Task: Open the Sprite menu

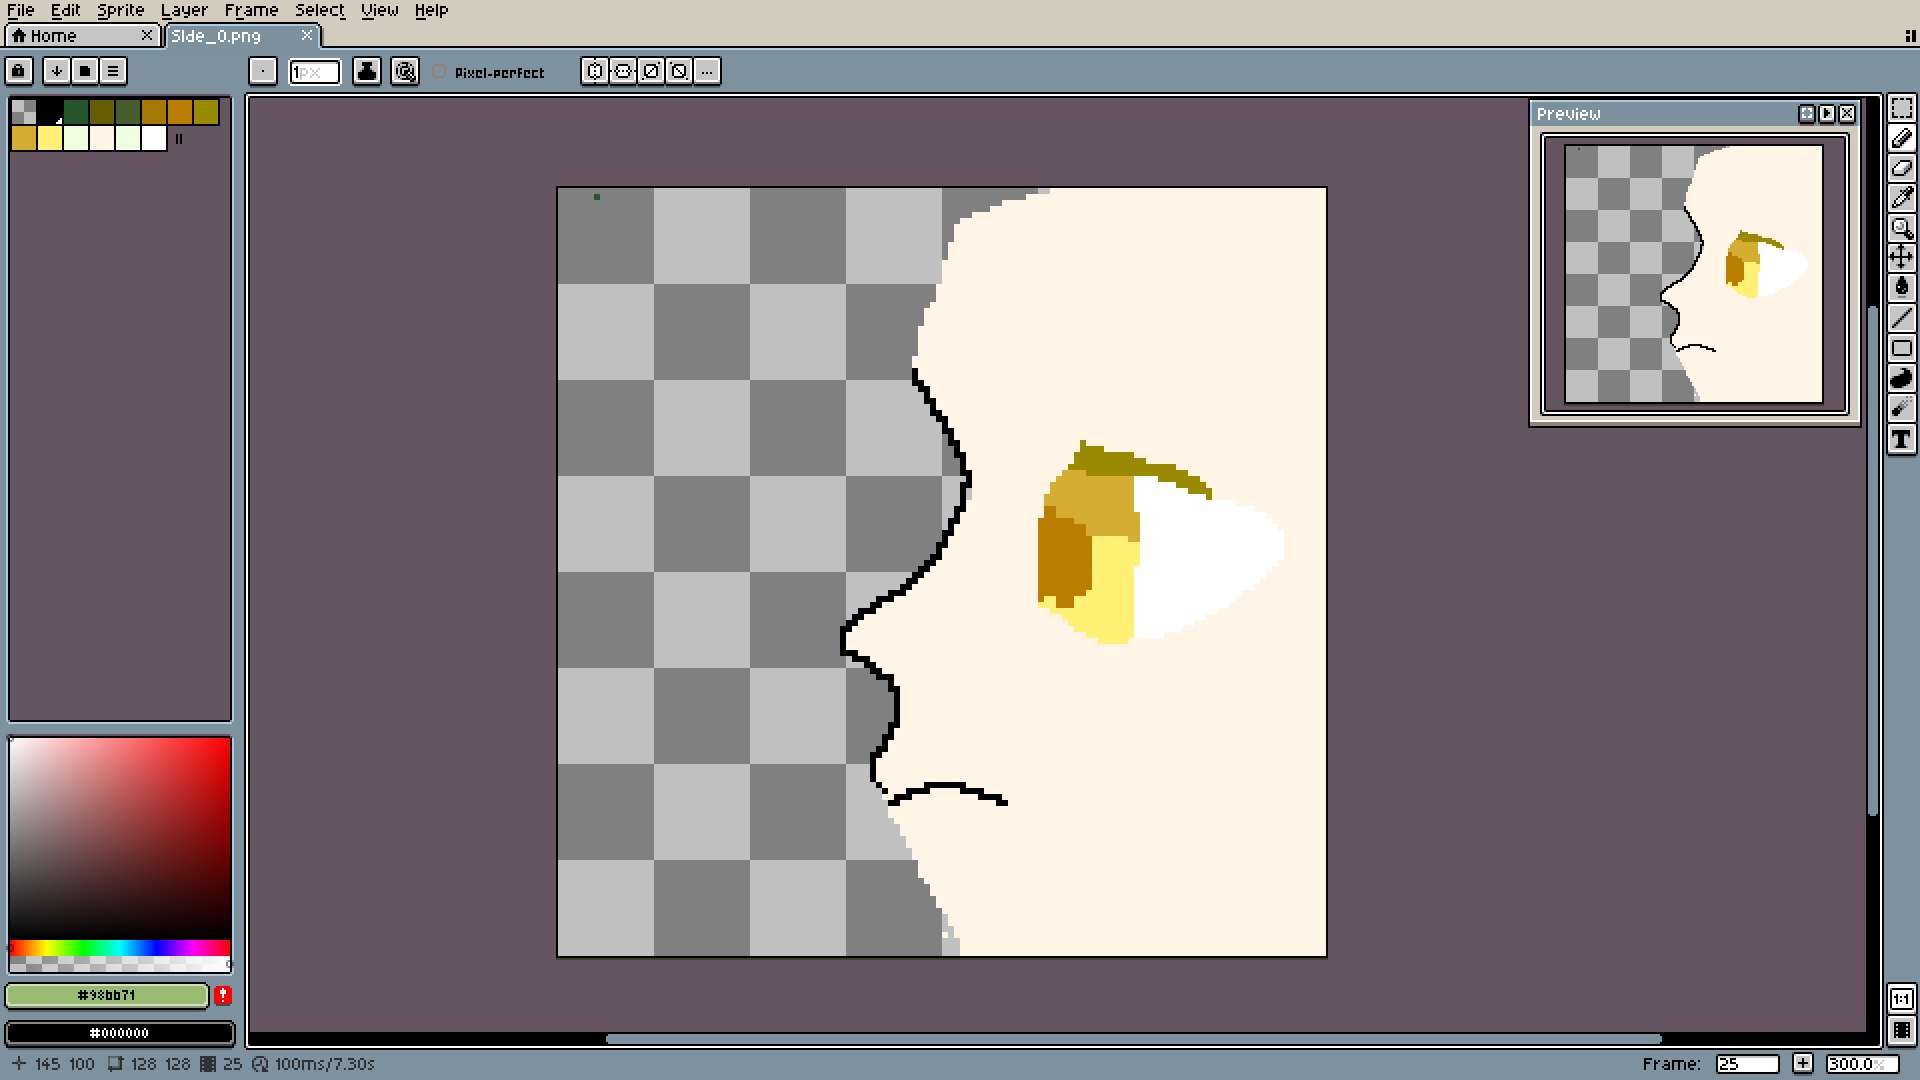Action: point(120,10)
